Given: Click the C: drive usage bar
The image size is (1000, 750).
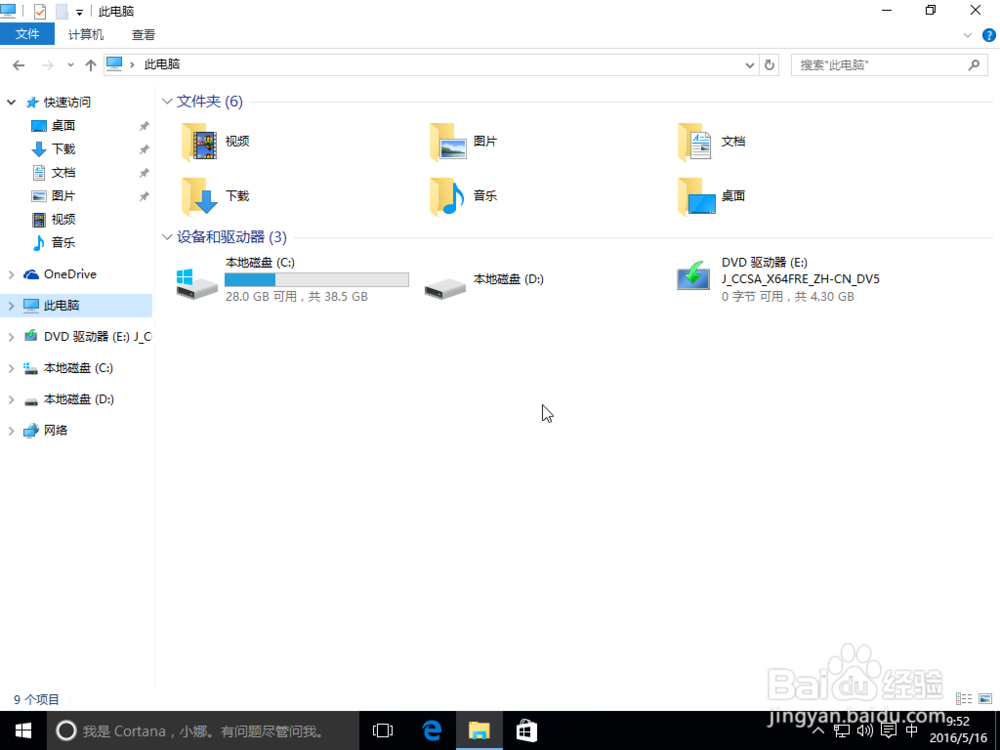Looking at the screenshot, I should pos(317,280).
